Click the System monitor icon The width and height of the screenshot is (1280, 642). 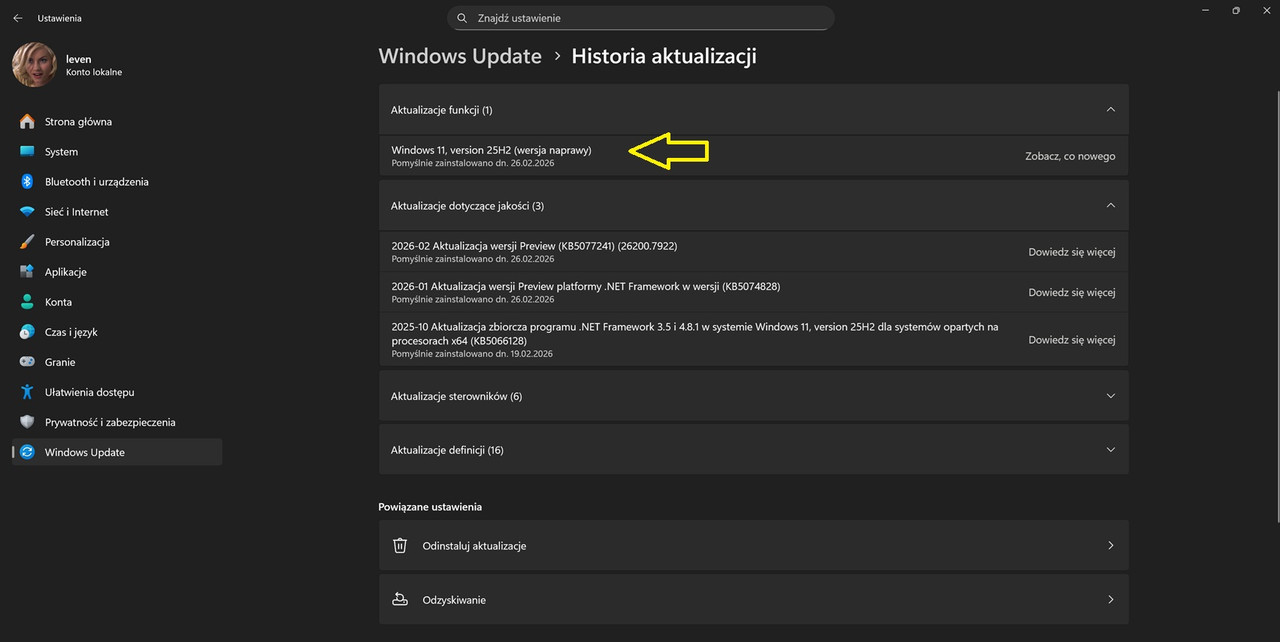tap(27, 152)
